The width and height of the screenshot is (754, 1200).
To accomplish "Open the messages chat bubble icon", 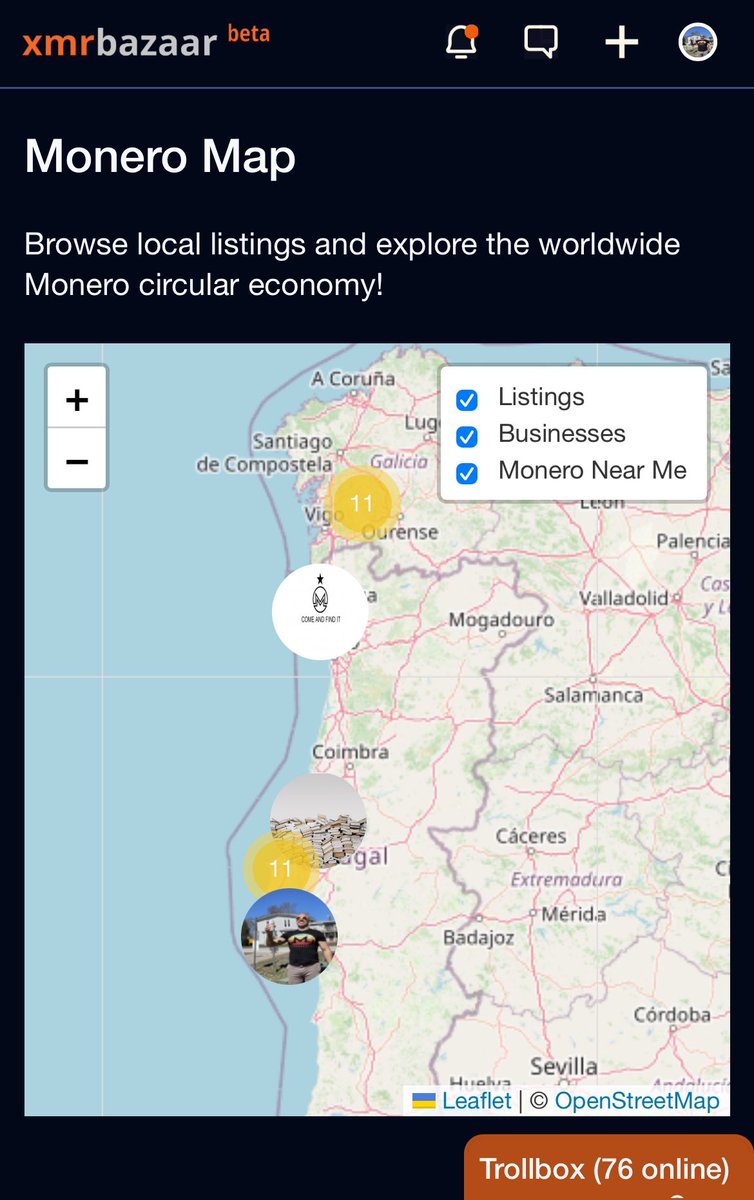I will [x=541, y=42].
